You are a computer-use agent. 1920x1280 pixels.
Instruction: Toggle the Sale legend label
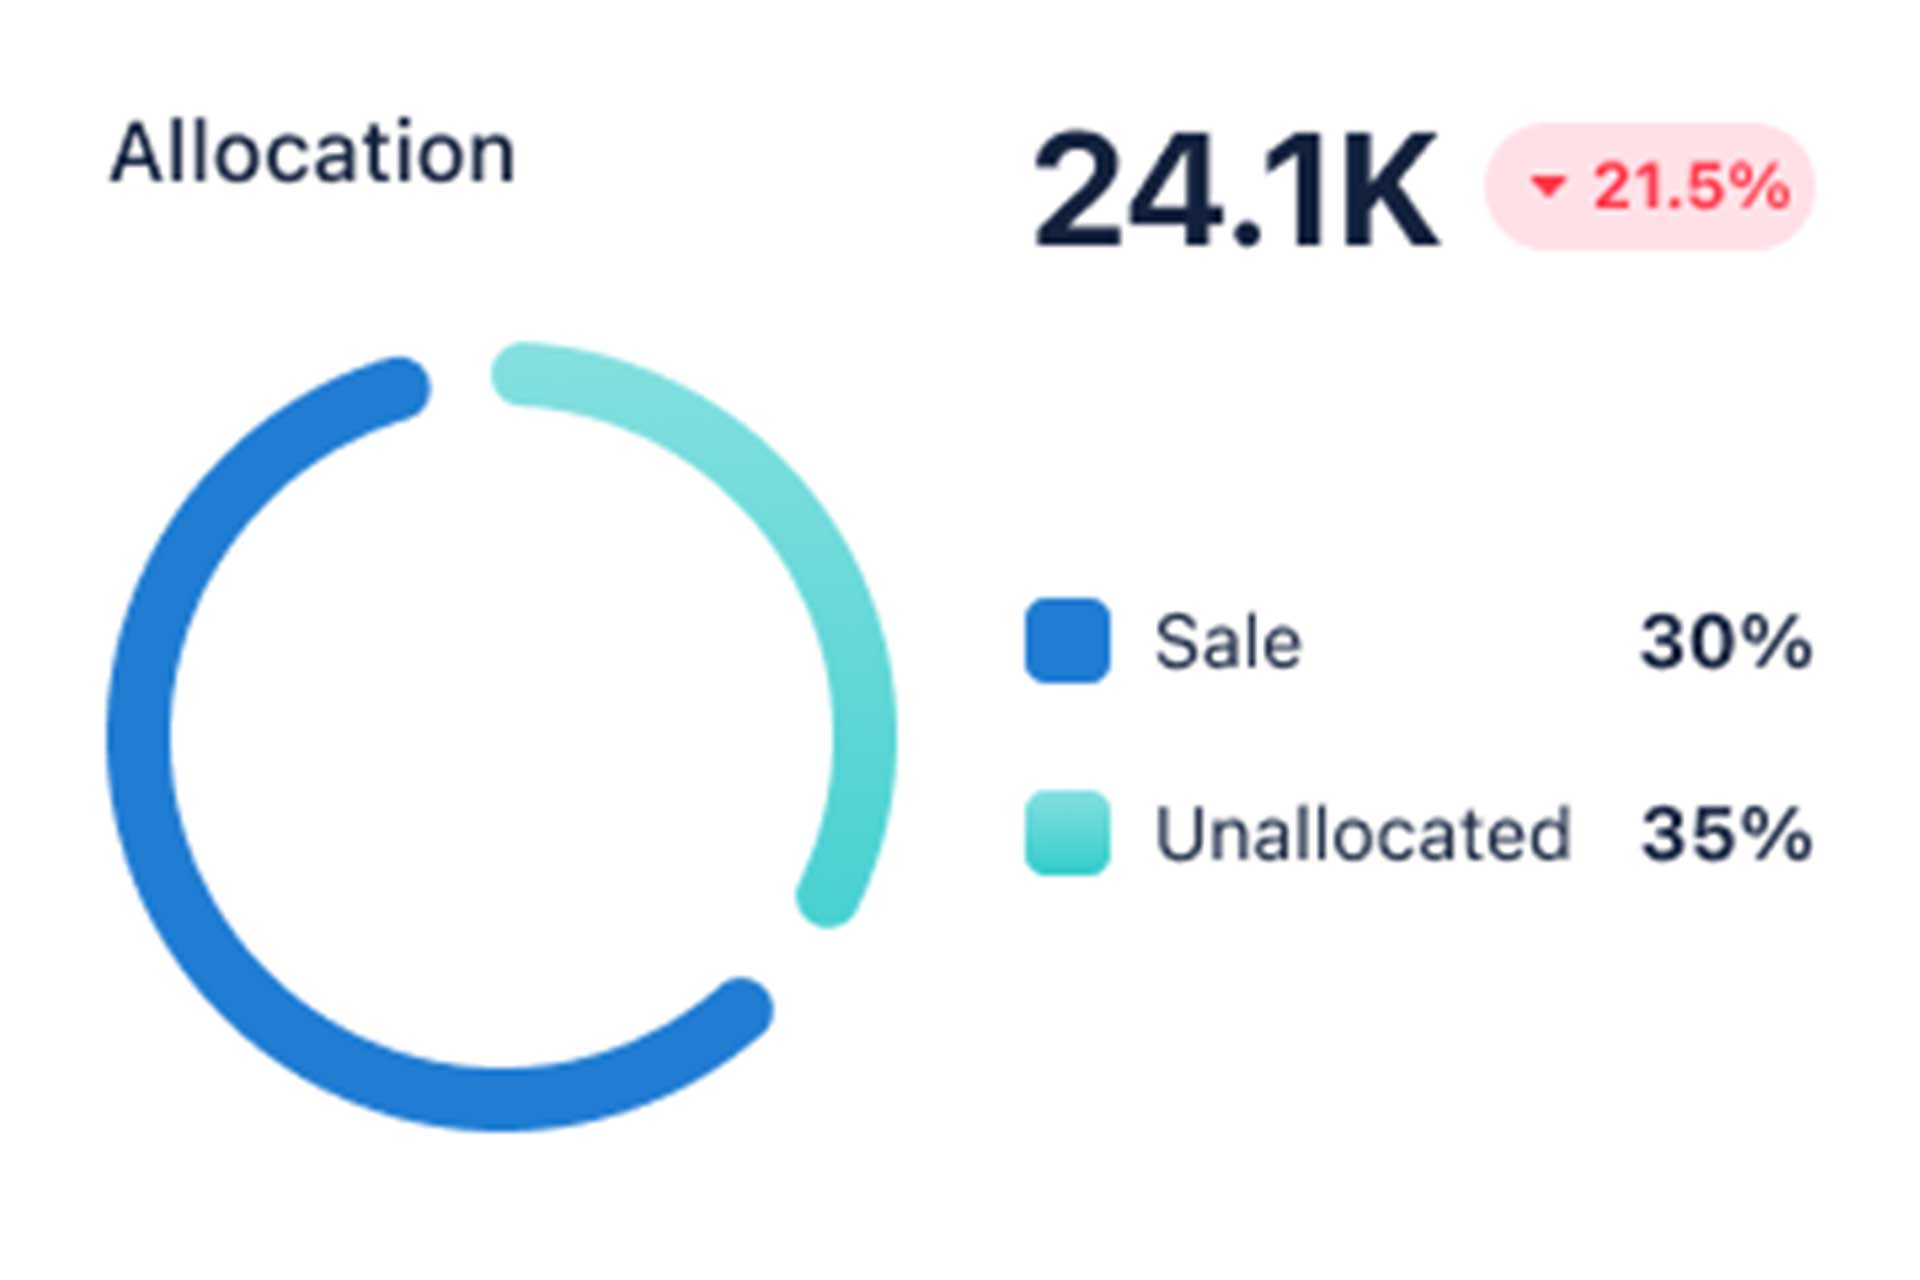pyautogui.click(x=1228, y=641)
